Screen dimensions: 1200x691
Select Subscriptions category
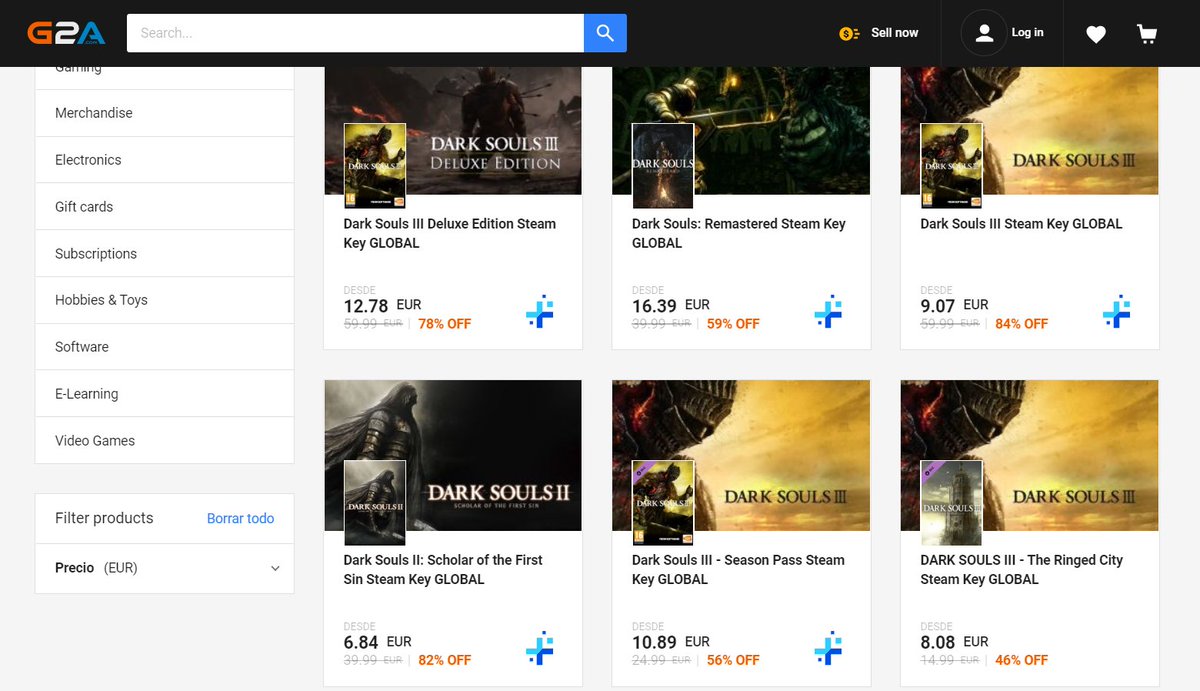click(165, 254)
